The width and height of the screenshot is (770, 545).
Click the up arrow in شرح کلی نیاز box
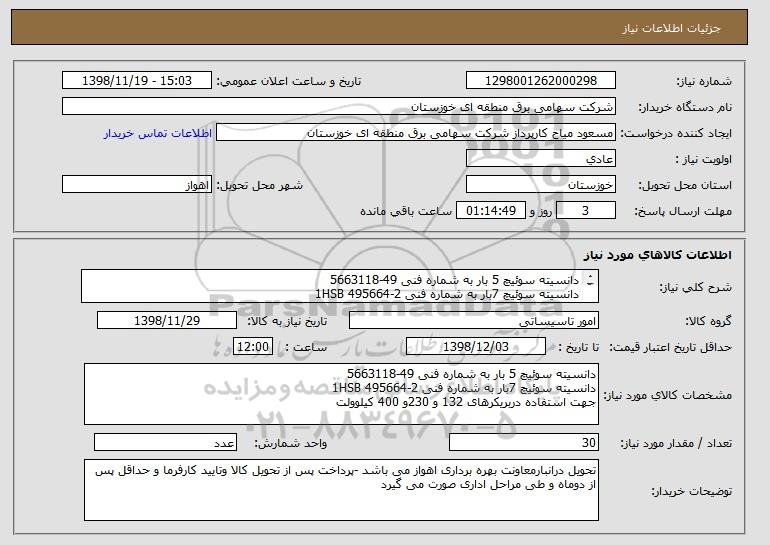click(590, 275)
